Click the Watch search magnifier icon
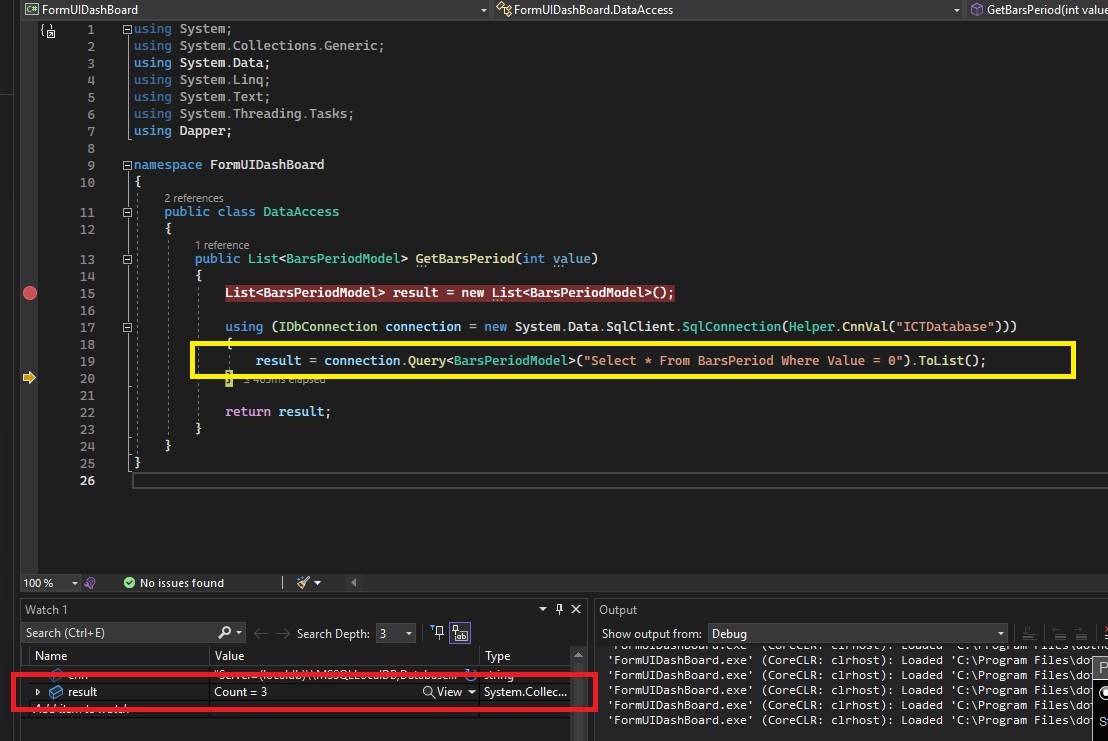 [x=225, y=633]
